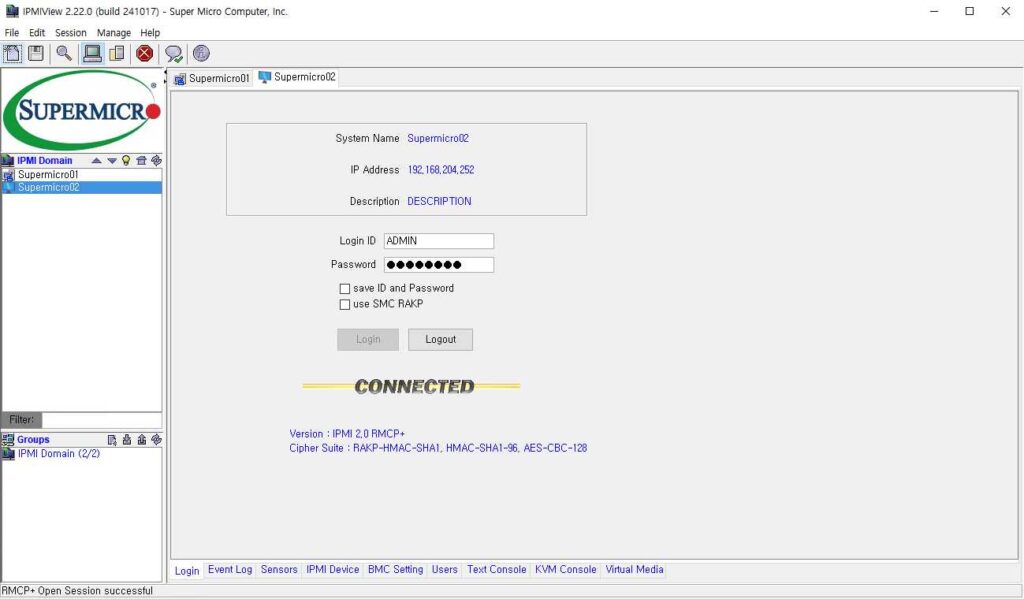Click the house icon in IPMI Domain header
Viewport: 1024px width, 599px height.
click(x=141, y=161)
